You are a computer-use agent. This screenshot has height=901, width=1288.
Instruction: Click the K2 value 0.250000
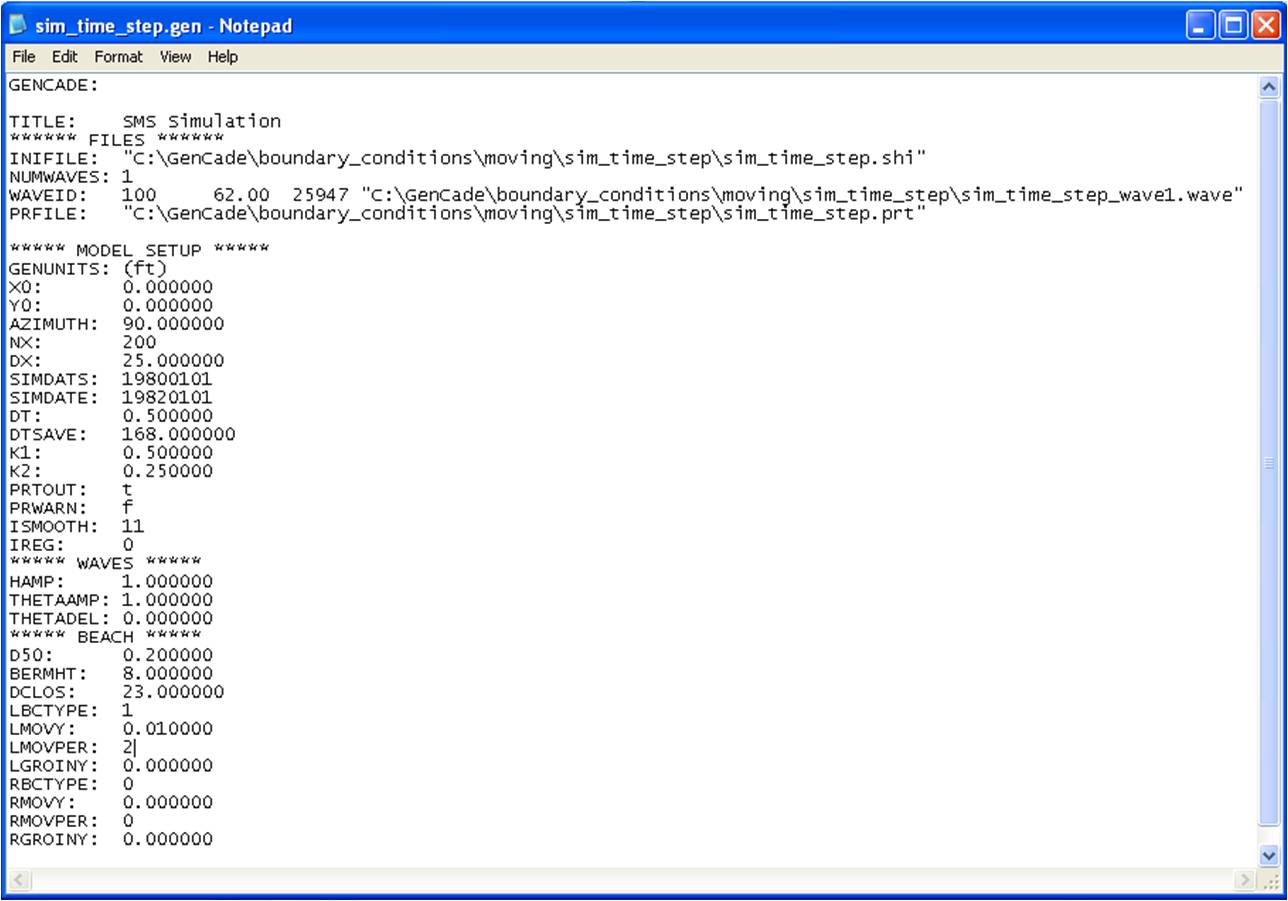tap(167, 470)
